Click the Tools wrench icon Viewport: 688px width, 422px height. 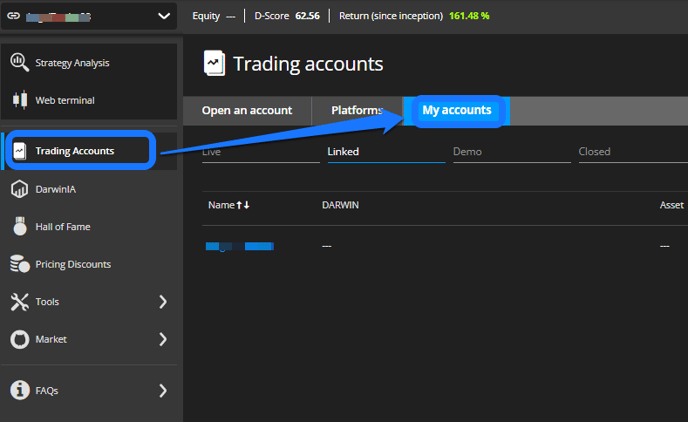pos(19,302)
